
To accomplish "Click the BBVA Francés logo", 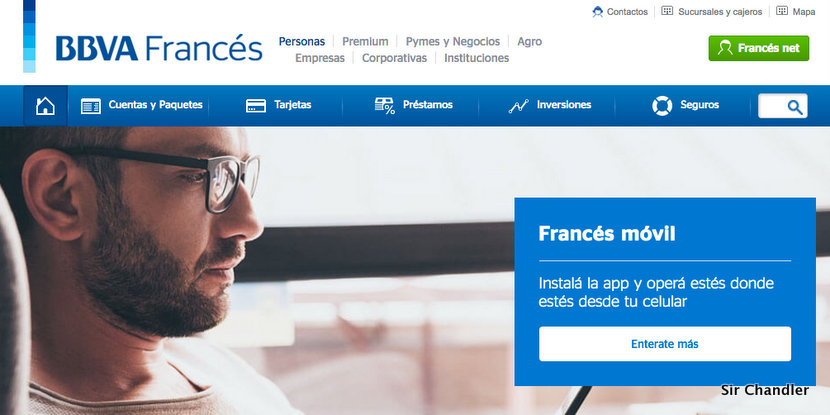I will click(x=159, y=48).
